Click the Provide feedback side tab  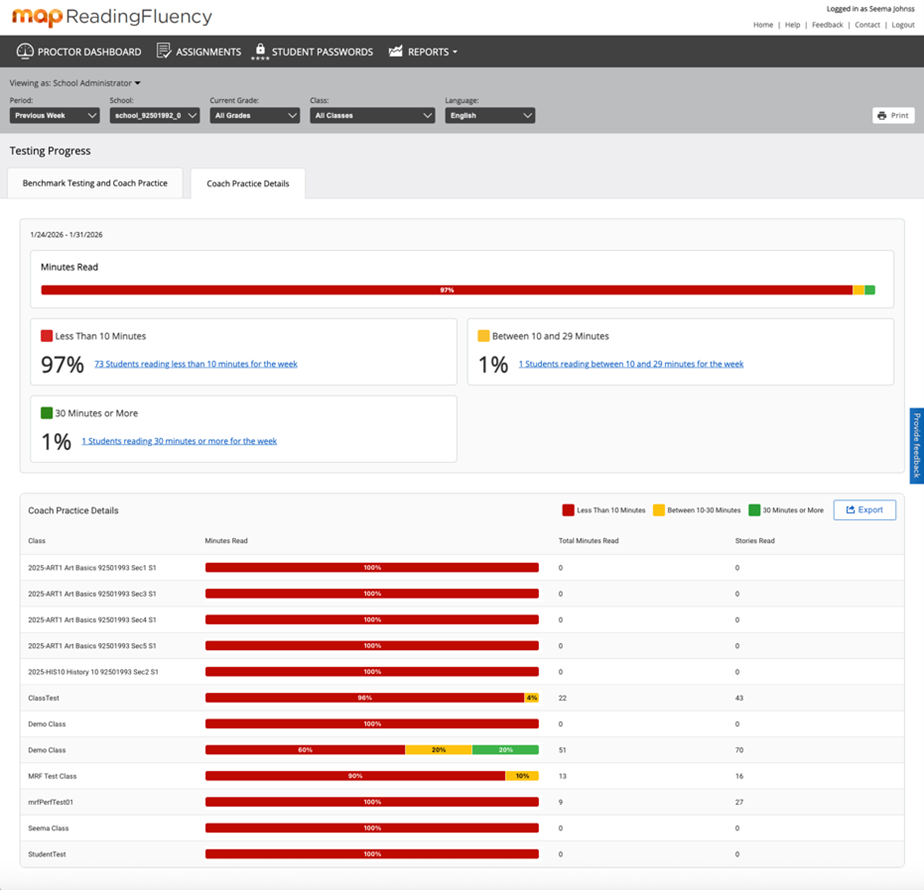pyautogui.click(x=916, y=446)
